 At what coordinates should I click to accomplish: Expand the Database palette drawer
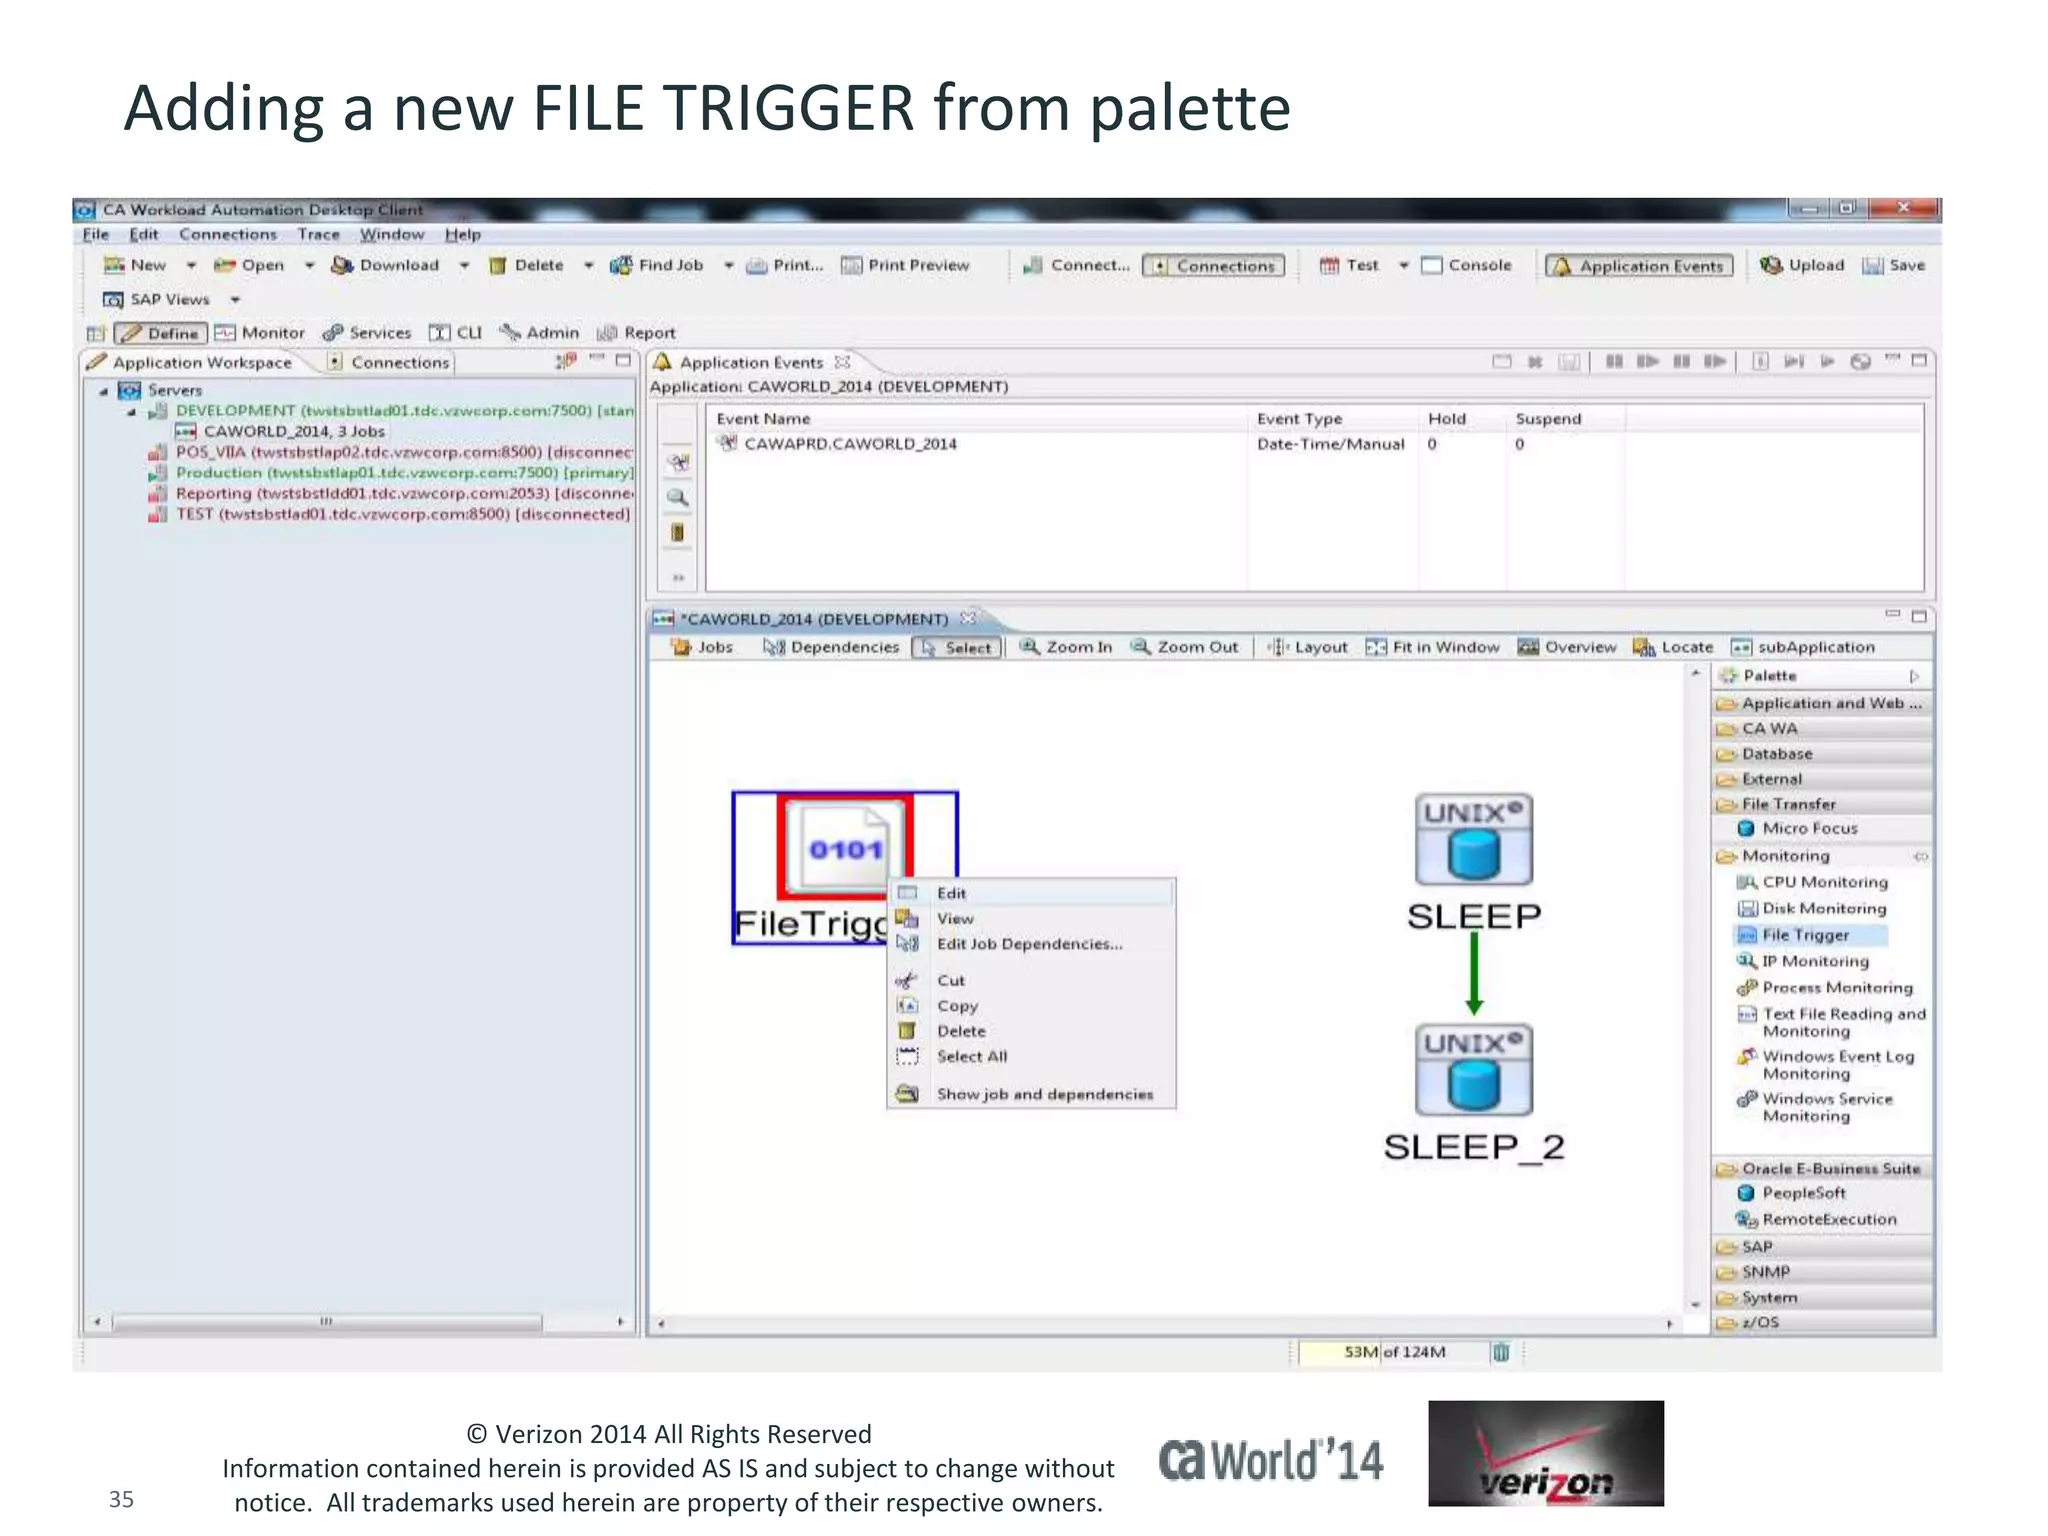(1823, 754)
